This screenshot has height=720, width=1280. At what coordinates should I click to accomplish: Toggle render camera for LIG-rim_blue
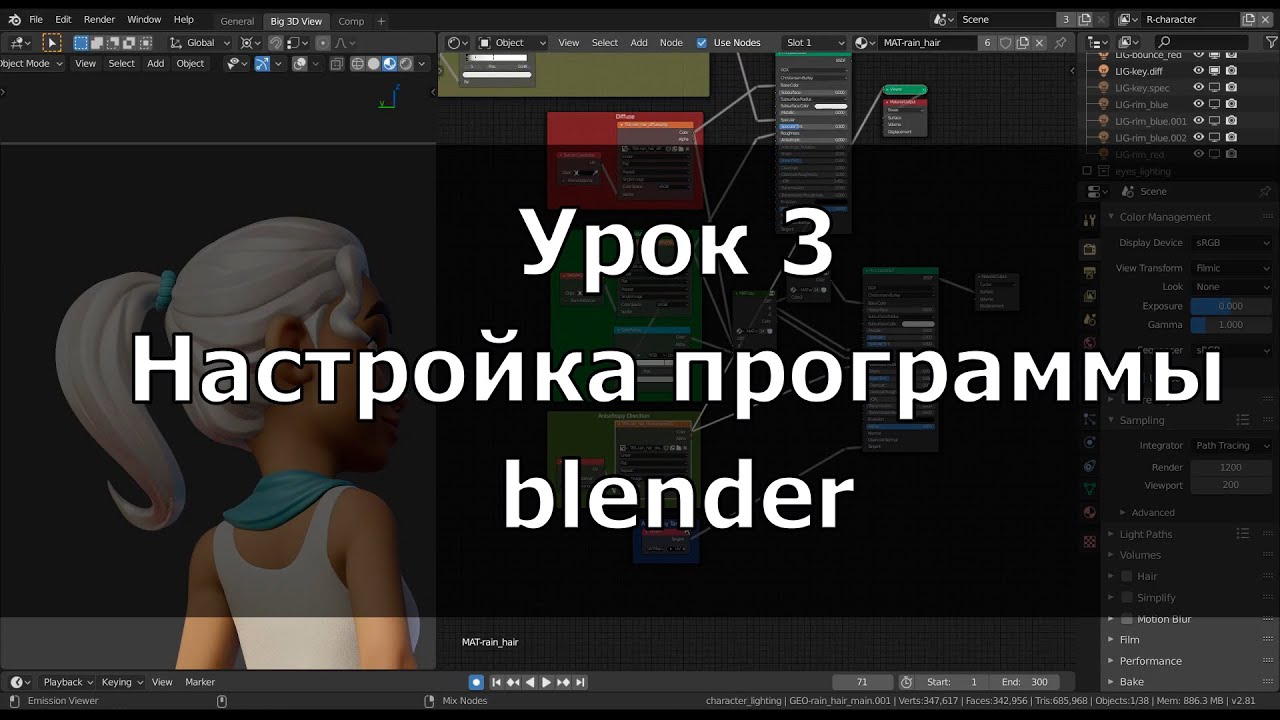pos(1231,104)
